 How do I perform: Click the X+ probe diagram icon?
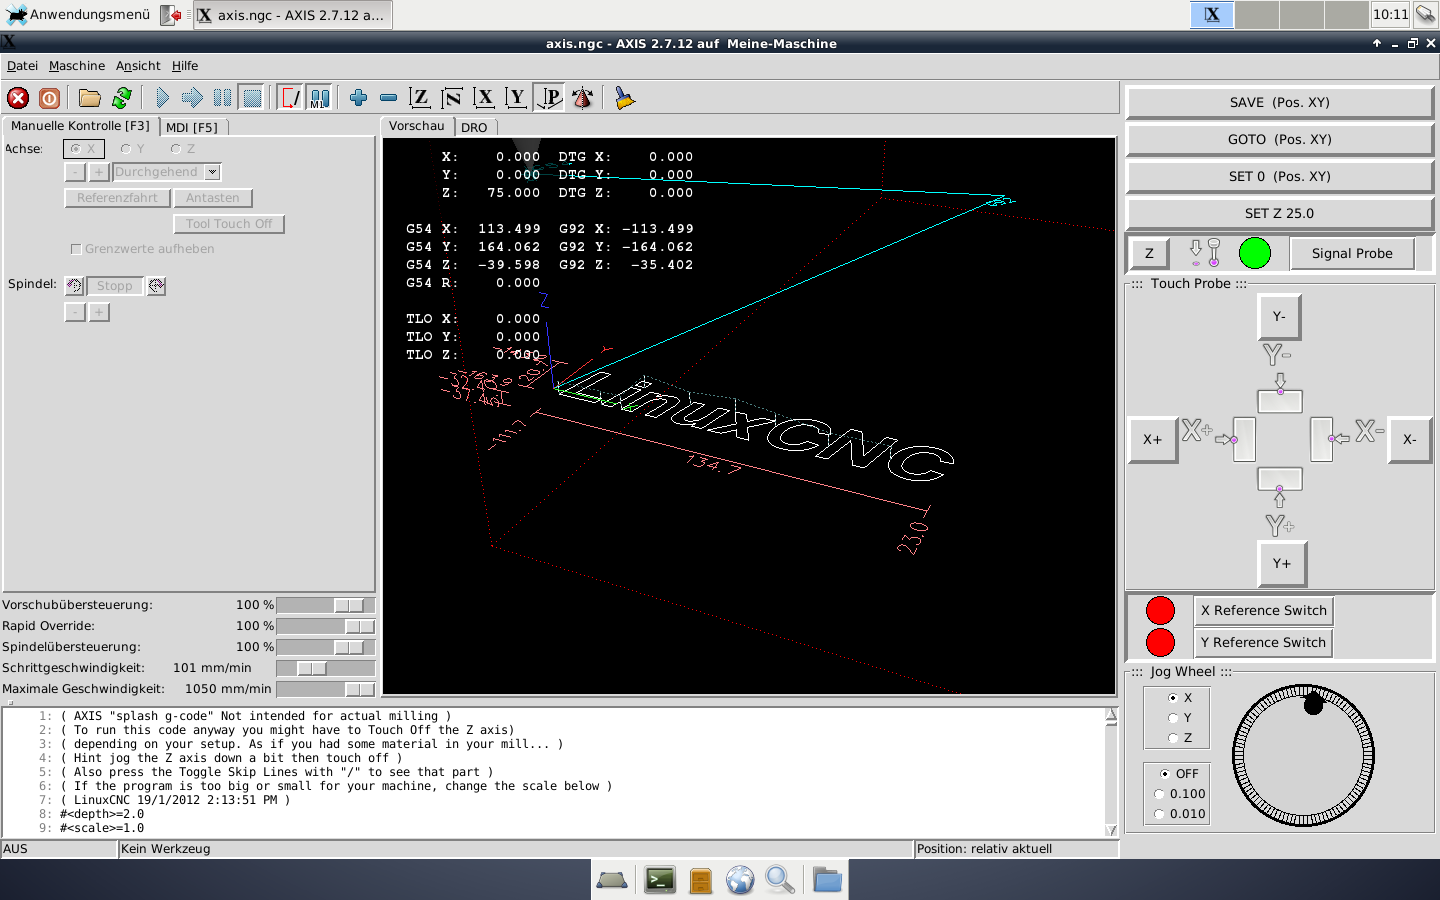(1218, 439)
